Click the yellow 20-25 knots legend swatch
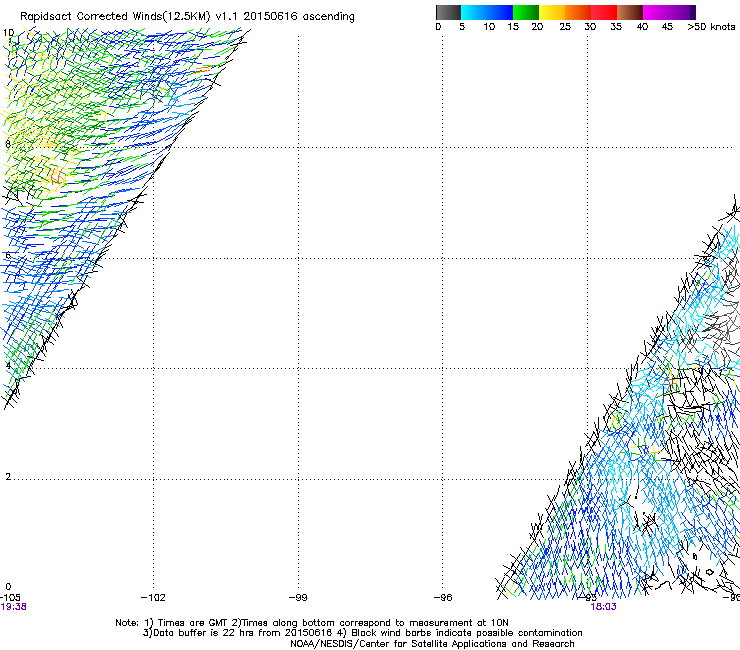This screenshot has width=740, height=650. pos(552,12)
